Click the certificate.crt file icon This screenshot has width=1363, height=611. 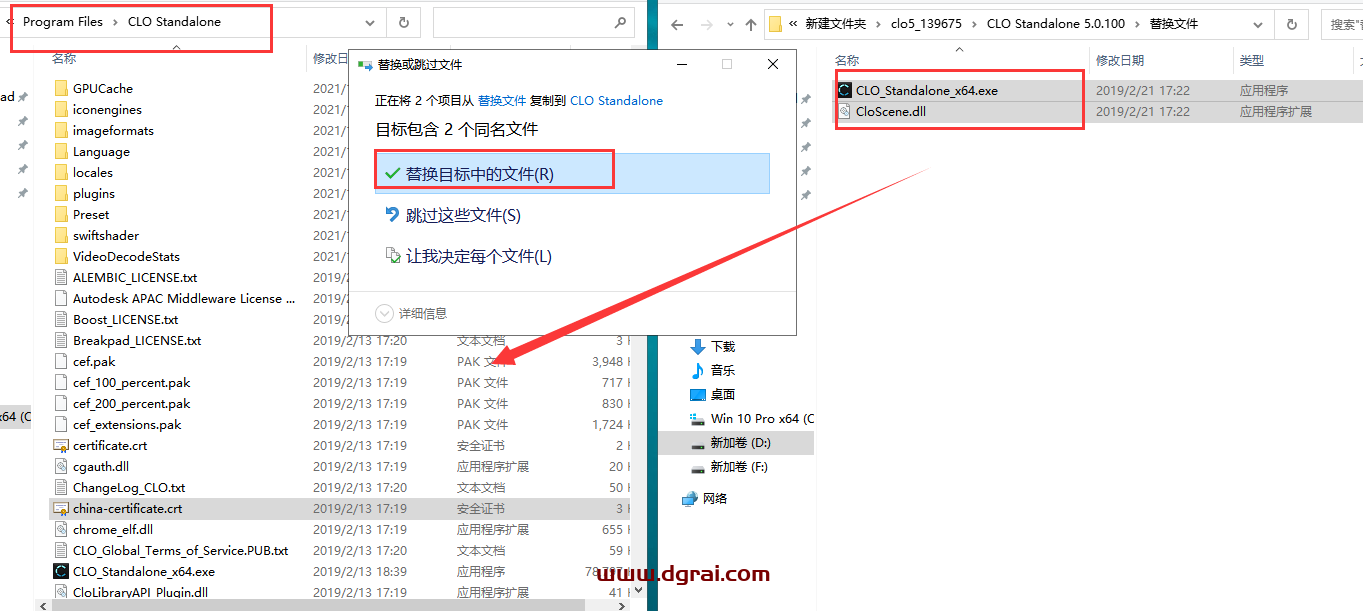61,445
